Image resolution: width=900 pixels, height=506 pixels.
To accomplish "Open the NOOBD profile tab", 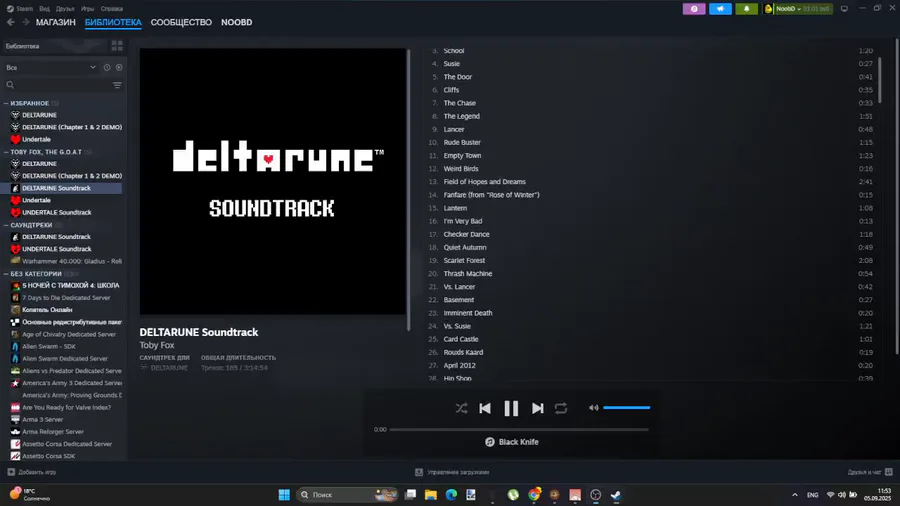I will click(236, 22).
